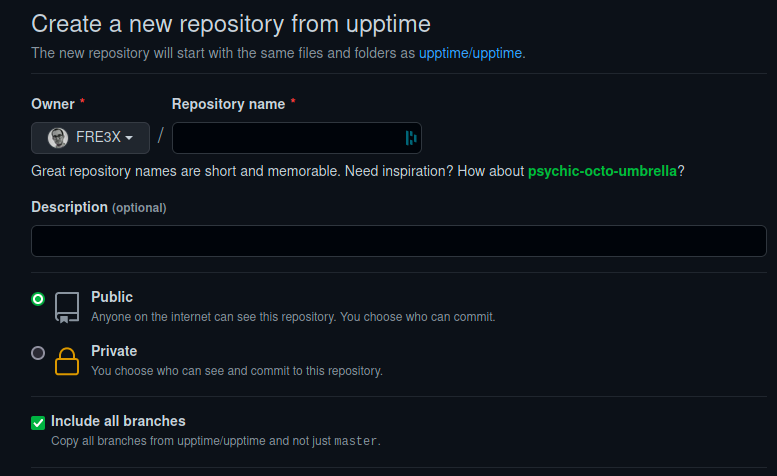The width and height of the screenshot is (777, 476).
Task: Focus the Repository name text field
Action: point(288,138)
